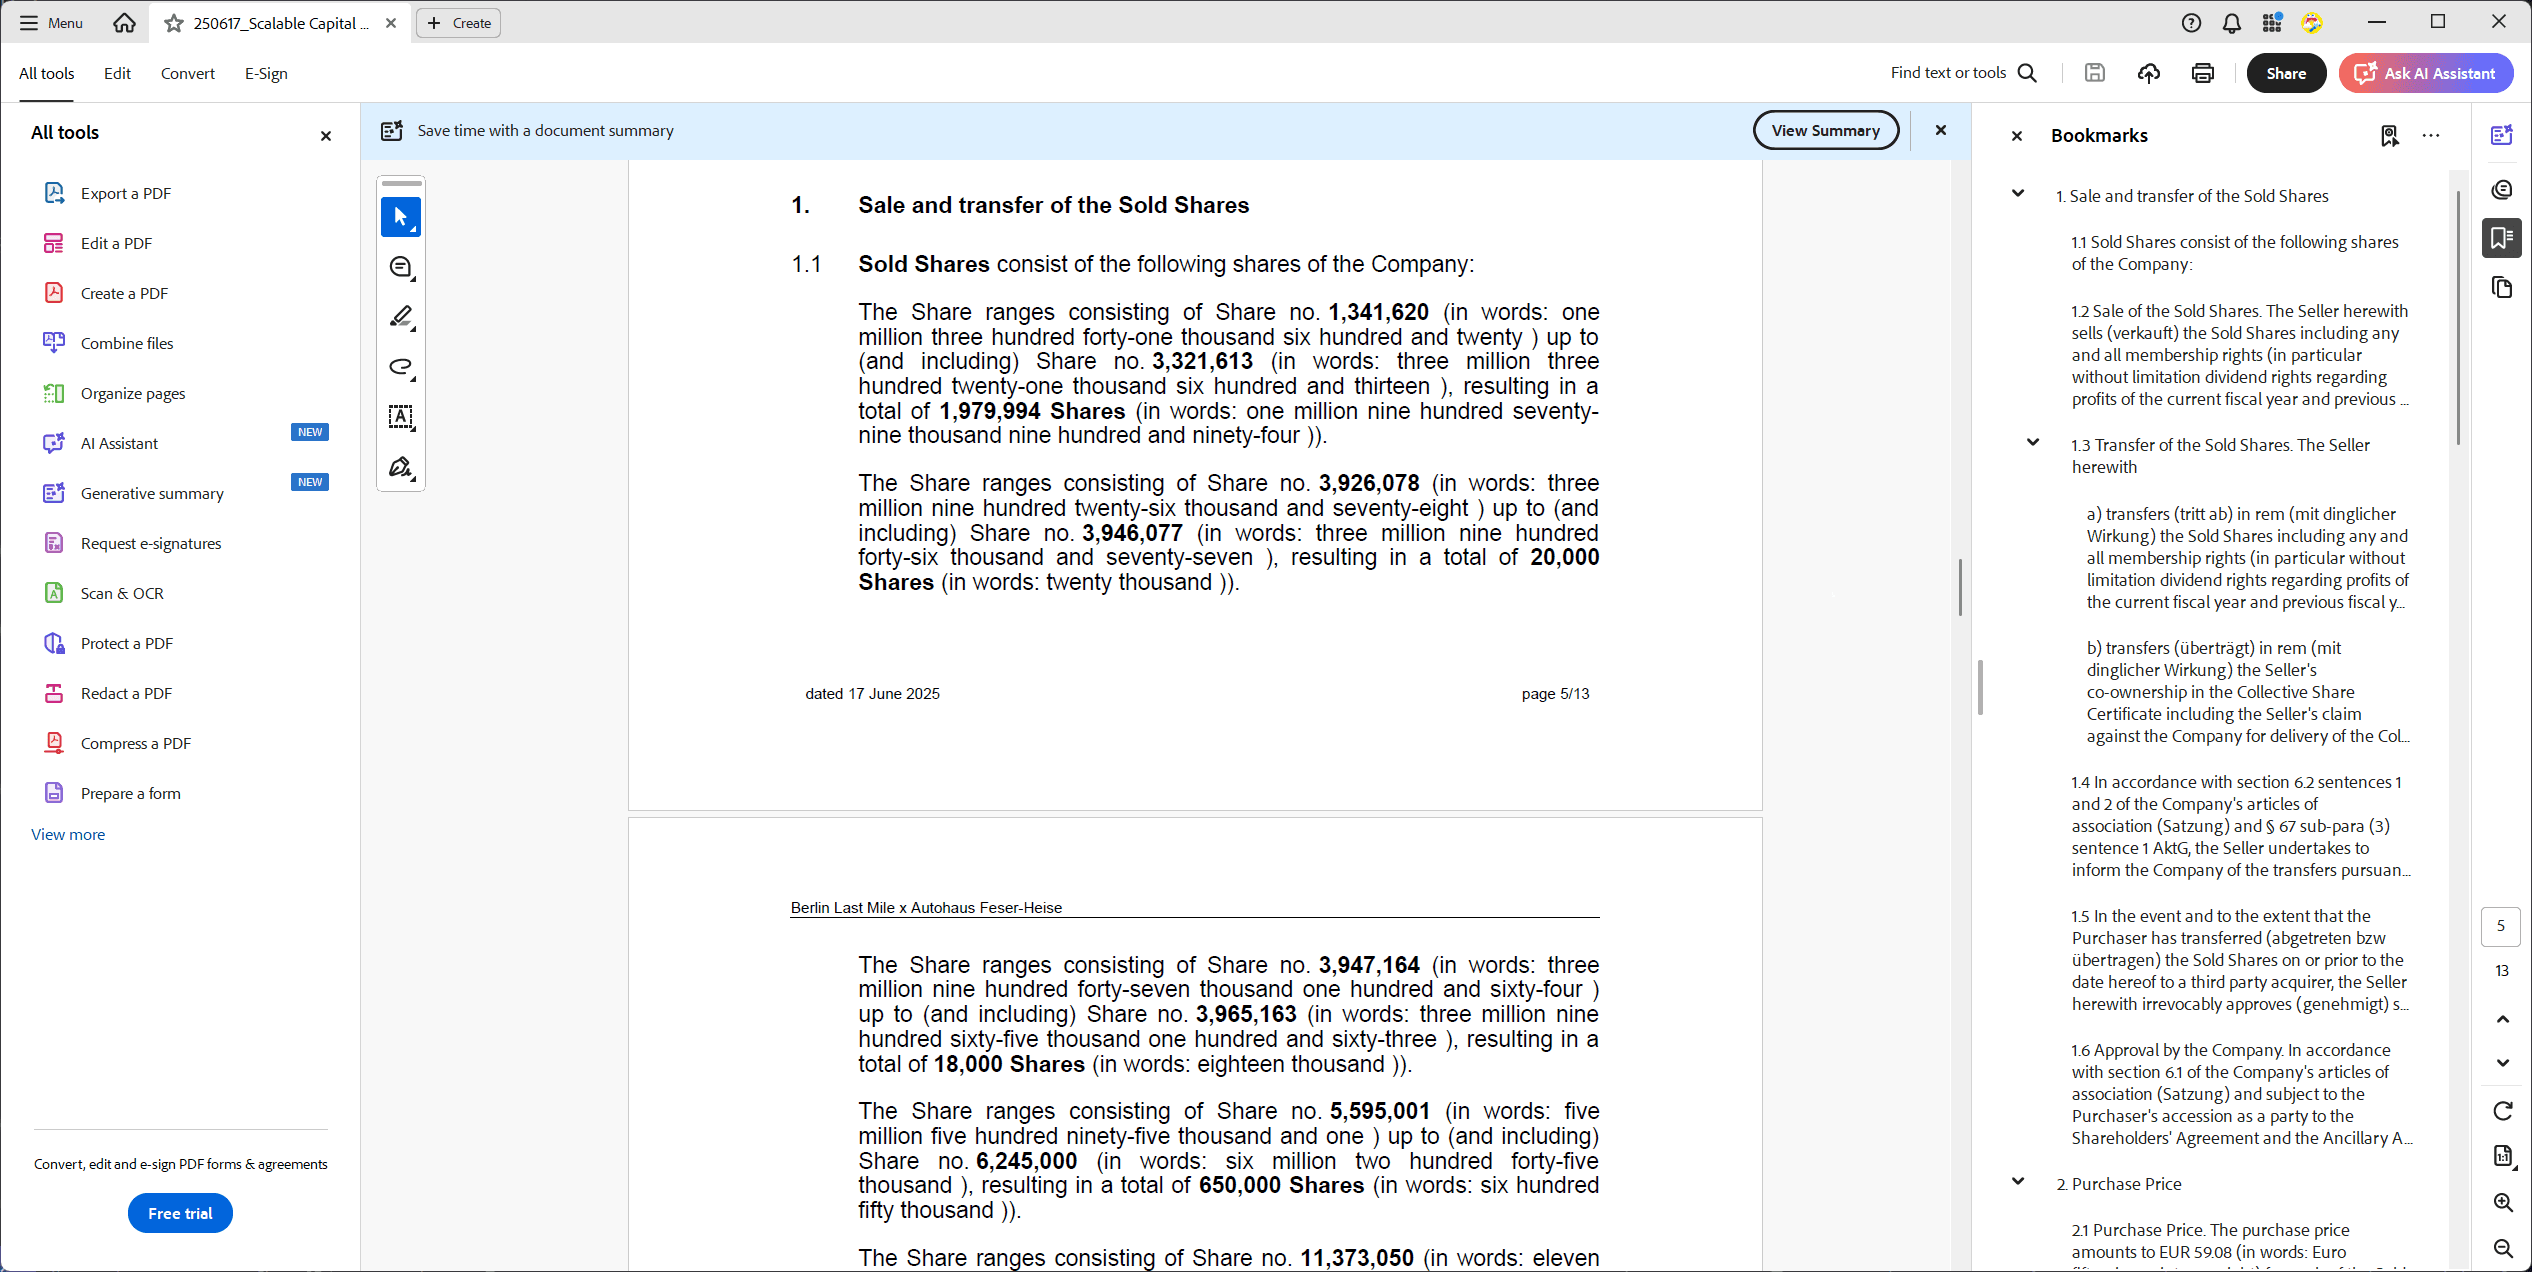
Task: Open bookmark 1.1 Sold Shares consist
Action: pyautogui.click(x=2235, y=253)
